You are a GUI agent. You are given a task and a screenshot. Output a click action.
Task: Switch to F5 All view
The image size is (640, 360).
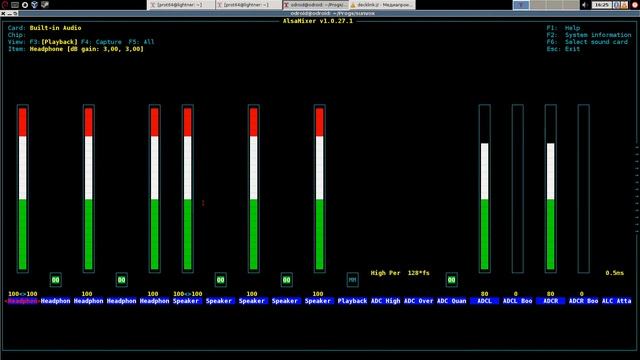pos(141,42)
